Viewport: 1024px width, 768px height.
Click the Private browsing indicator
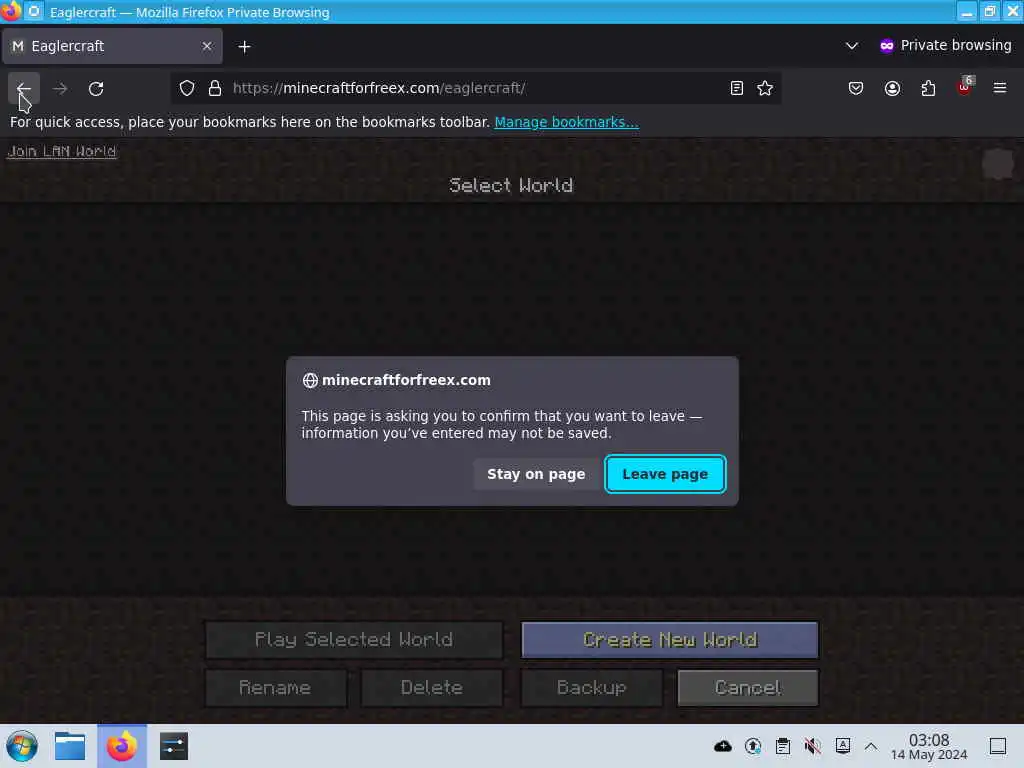[x=945, y=46]
